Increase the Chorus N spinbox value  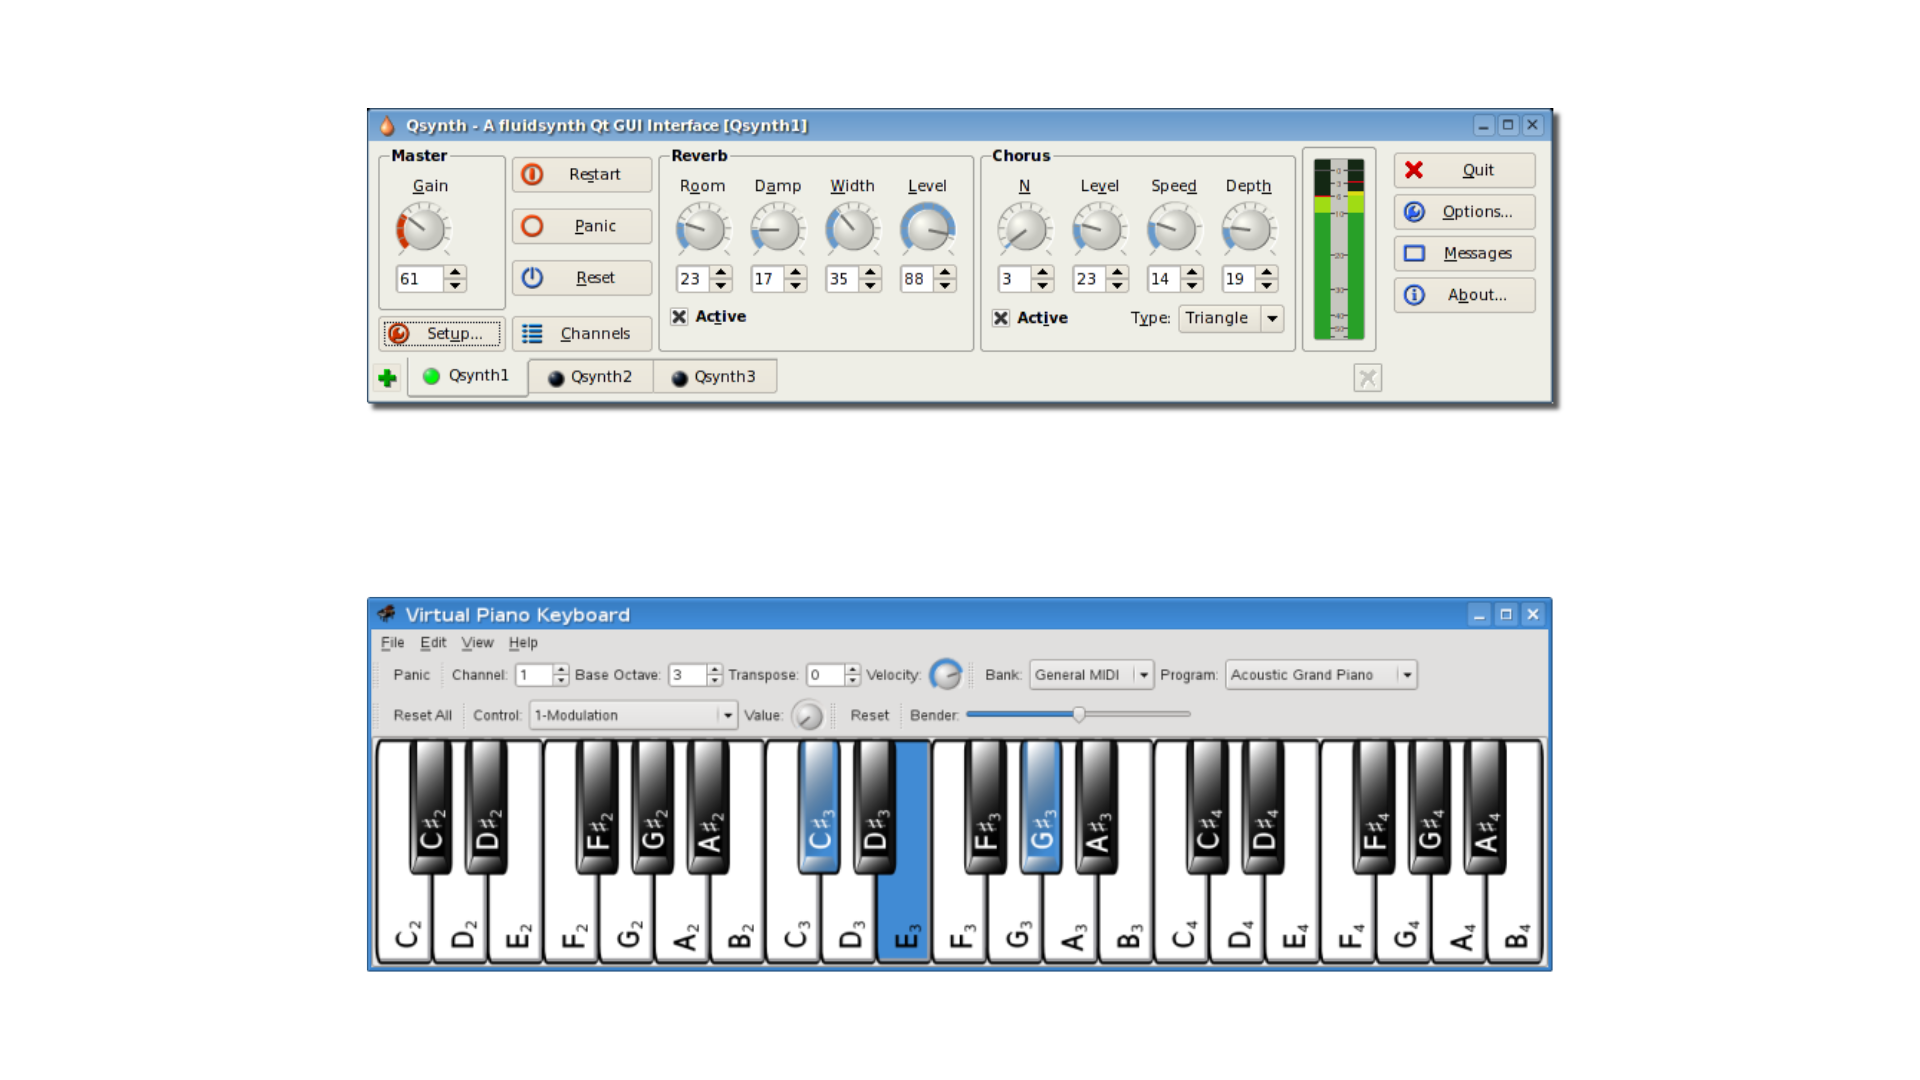coord(1043,272)
